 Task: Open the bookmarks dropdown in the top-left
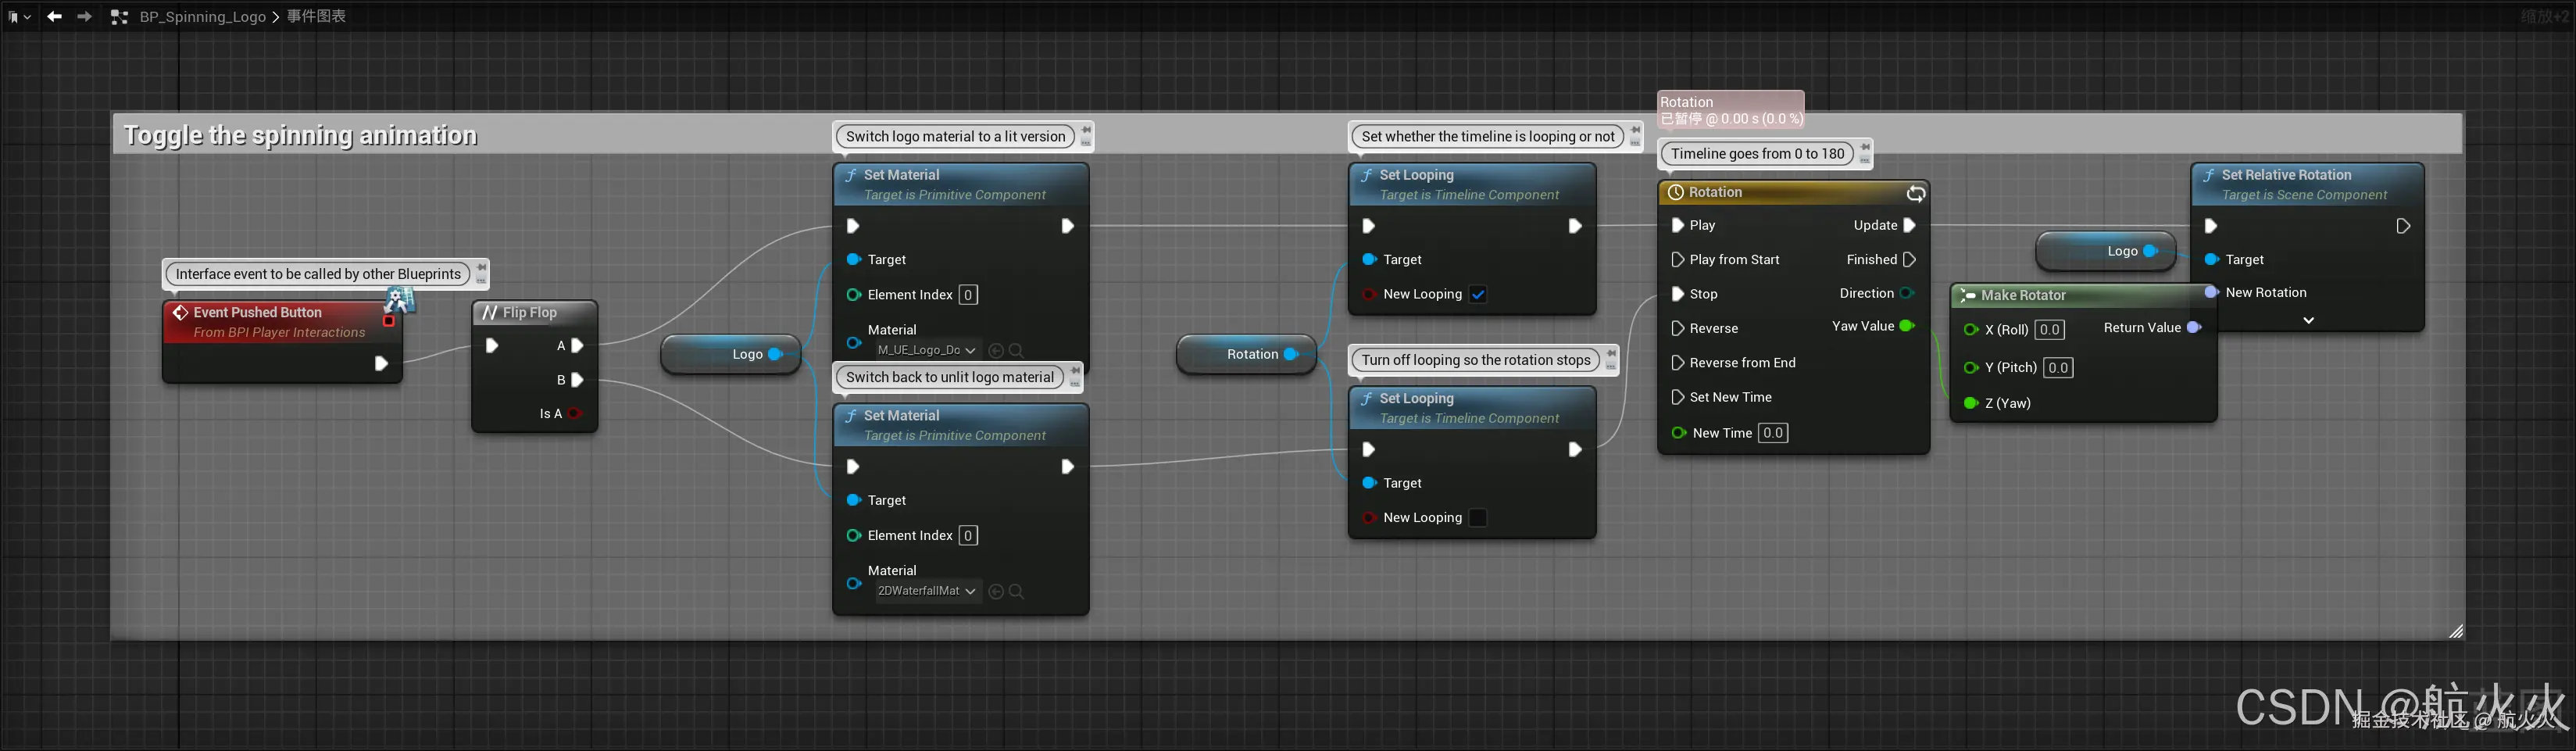pyautogui.click(x=19, y=16)
